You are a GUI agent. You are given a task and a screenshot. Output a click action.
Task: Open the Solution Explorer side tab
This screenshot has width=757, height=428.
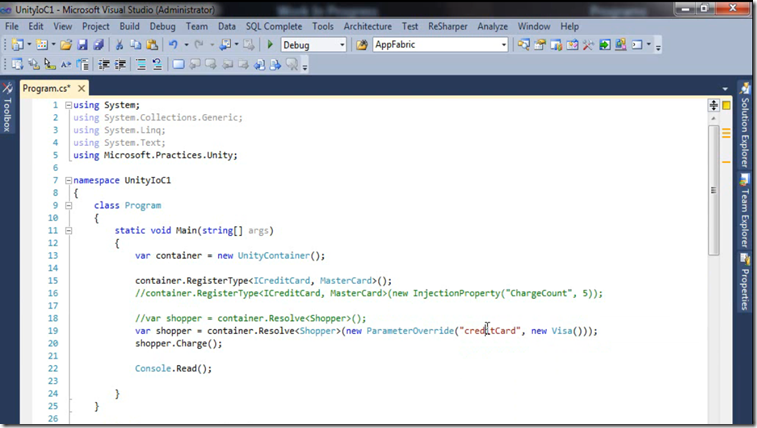tap(744, 125)
